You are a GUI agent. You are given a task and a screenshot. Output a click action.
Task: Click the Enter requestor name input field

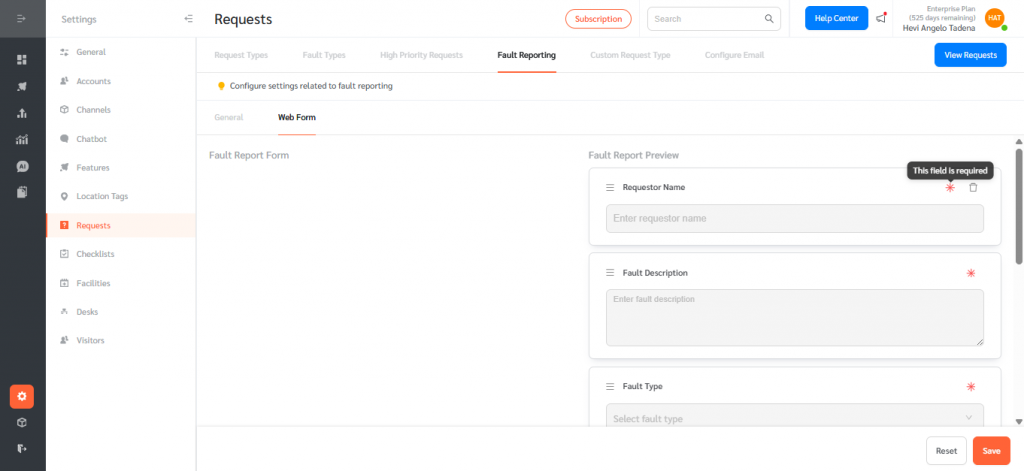(794, 218)
